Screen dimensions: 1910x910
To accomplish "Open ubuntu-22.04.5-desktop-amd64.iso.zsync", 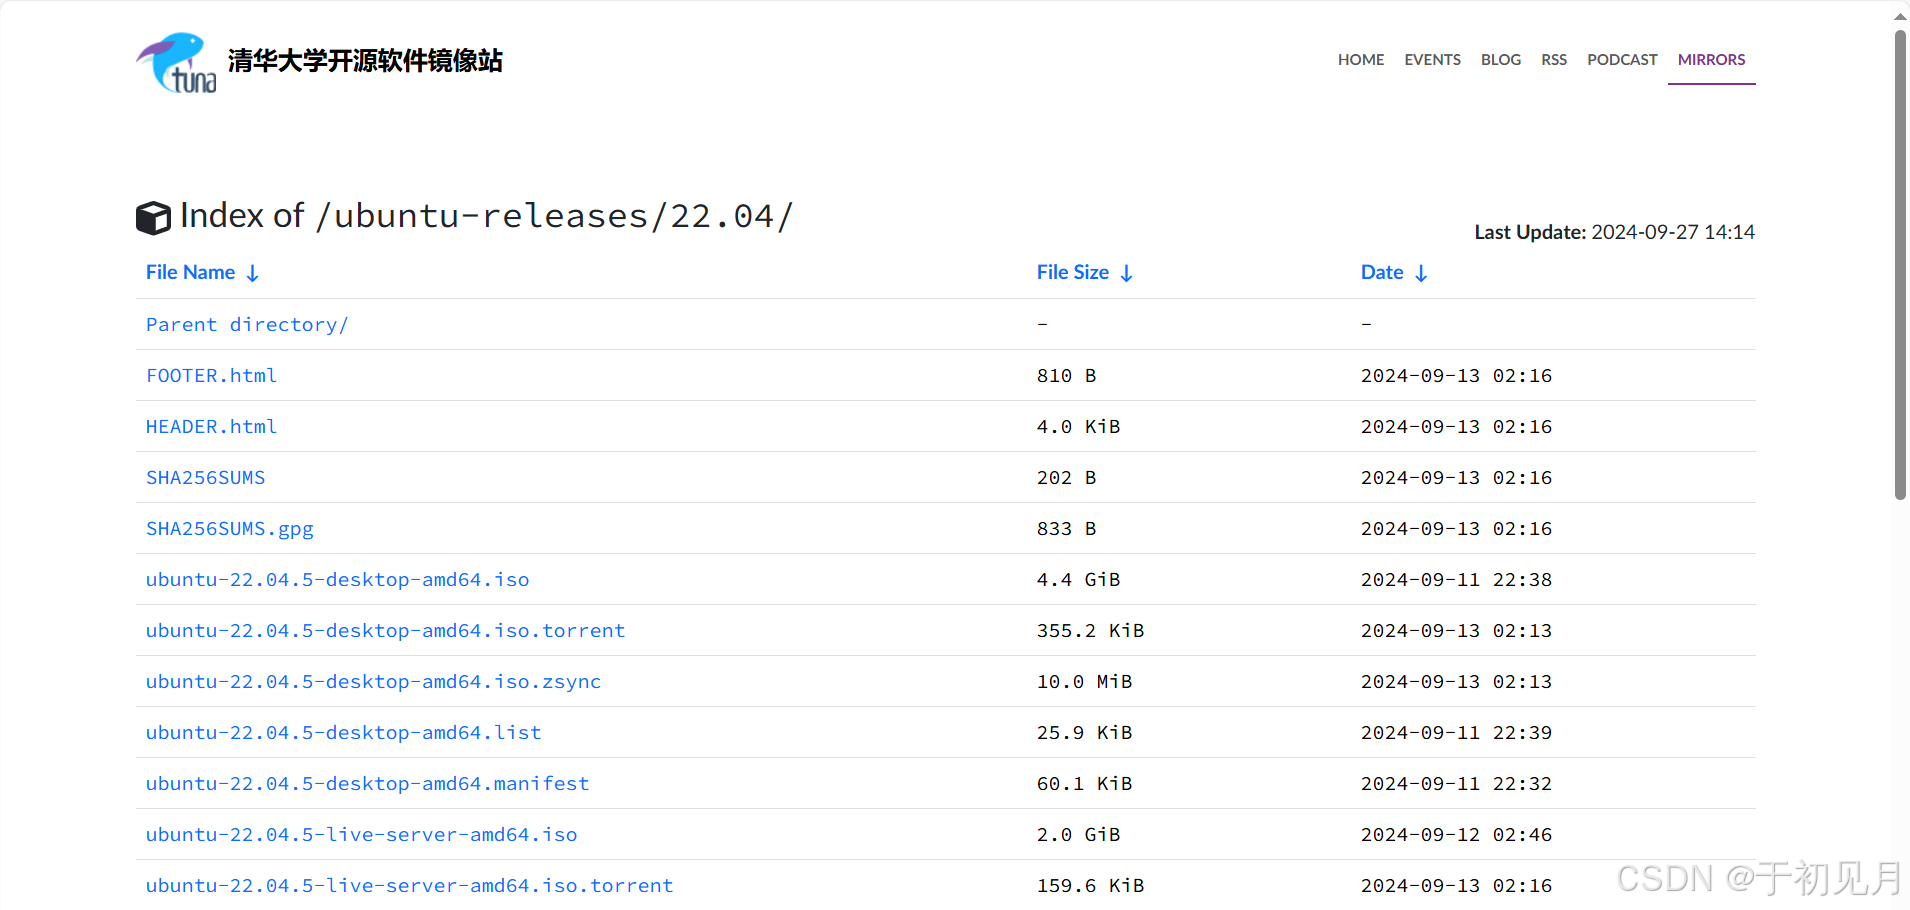I will pyautogui.click(x=373, y=681).
